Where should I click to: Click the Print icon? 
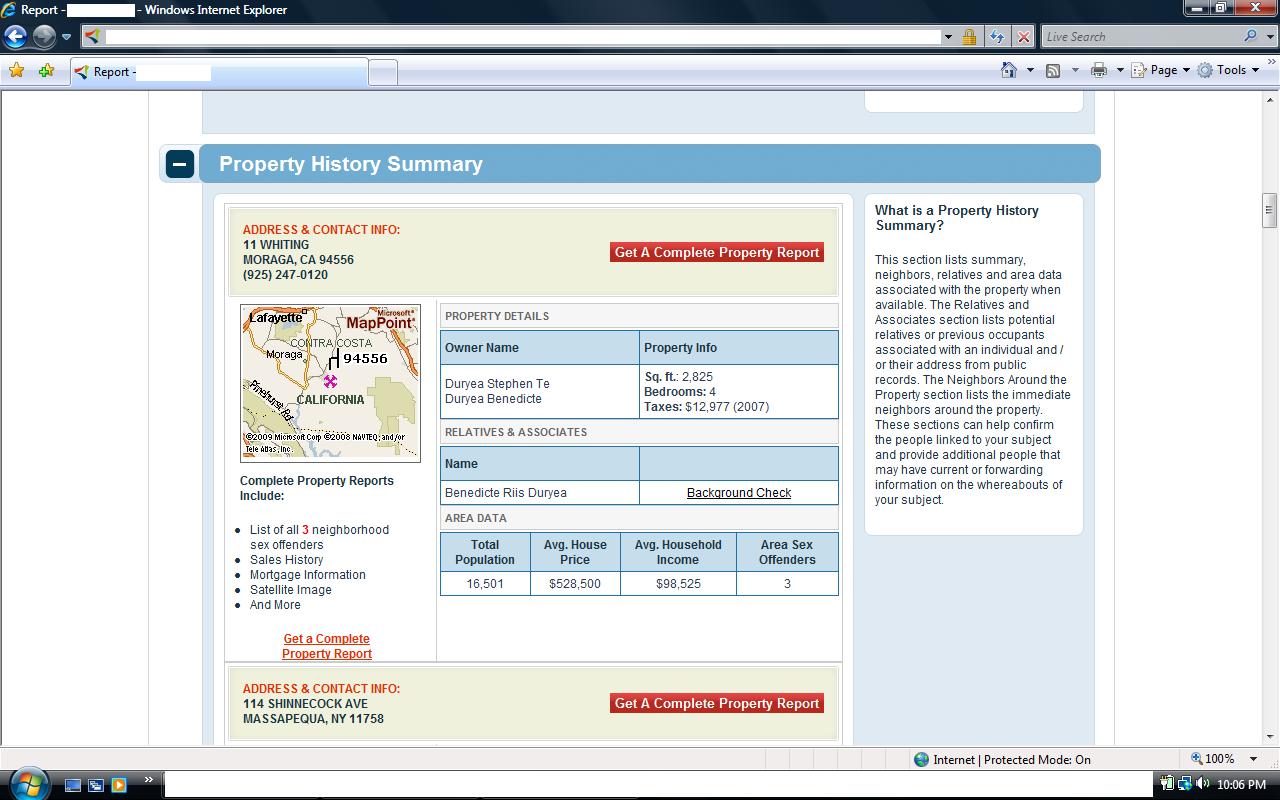click(1099, 70)
